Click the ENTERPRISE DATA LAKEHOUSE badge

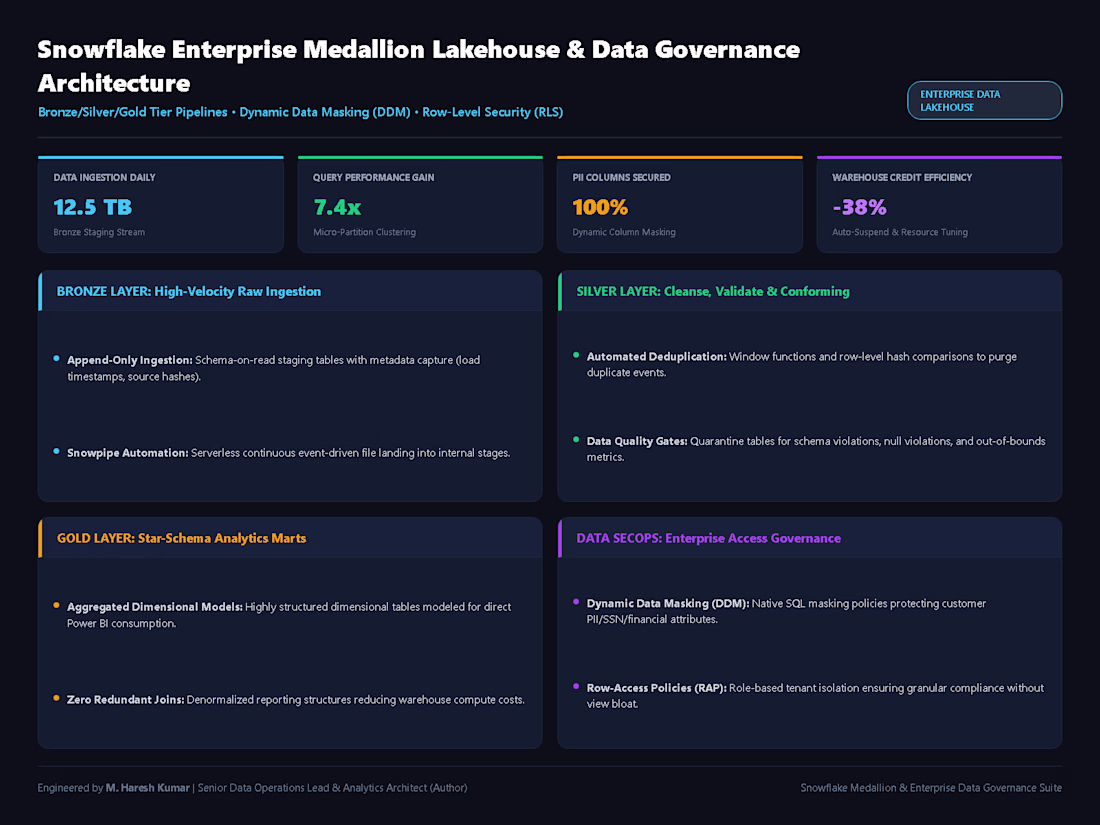coord(984,100)
